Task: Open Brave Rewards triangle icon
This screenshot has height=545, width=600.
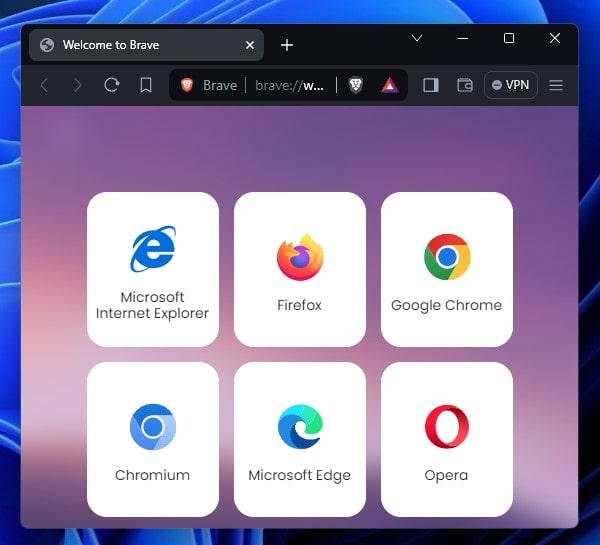Action: tap(390, 85)
